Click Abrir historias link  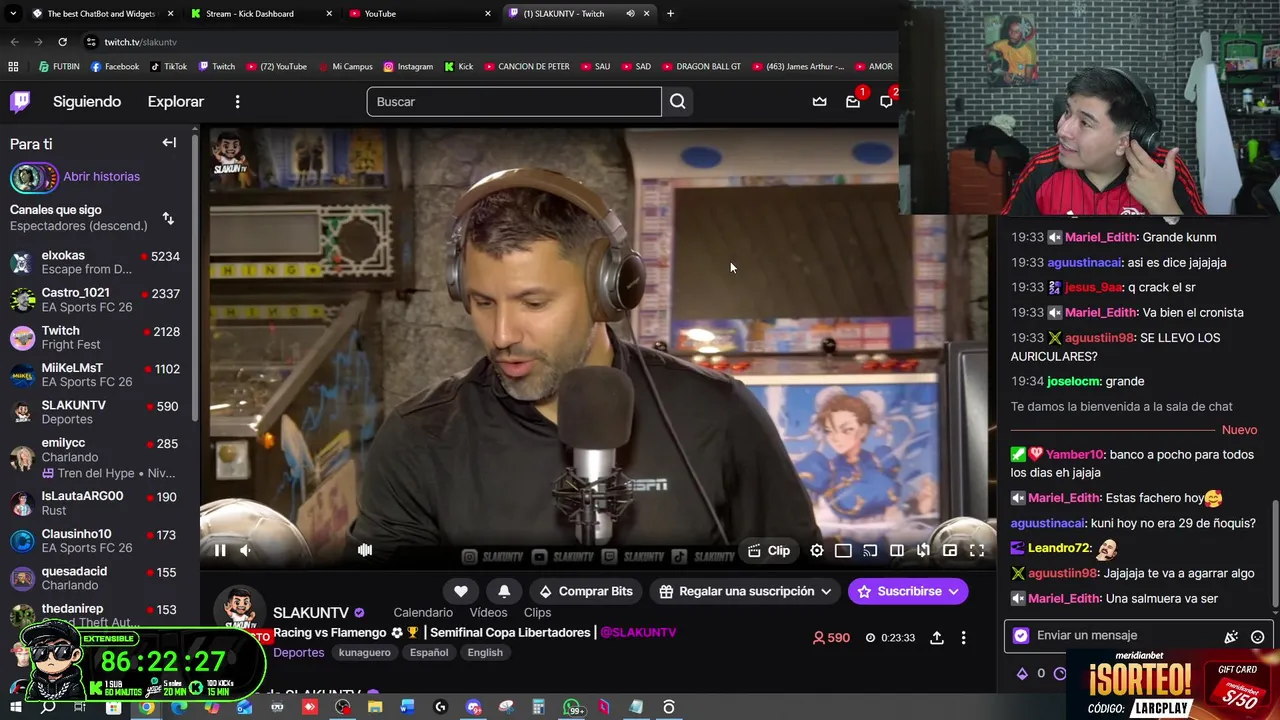101,176
